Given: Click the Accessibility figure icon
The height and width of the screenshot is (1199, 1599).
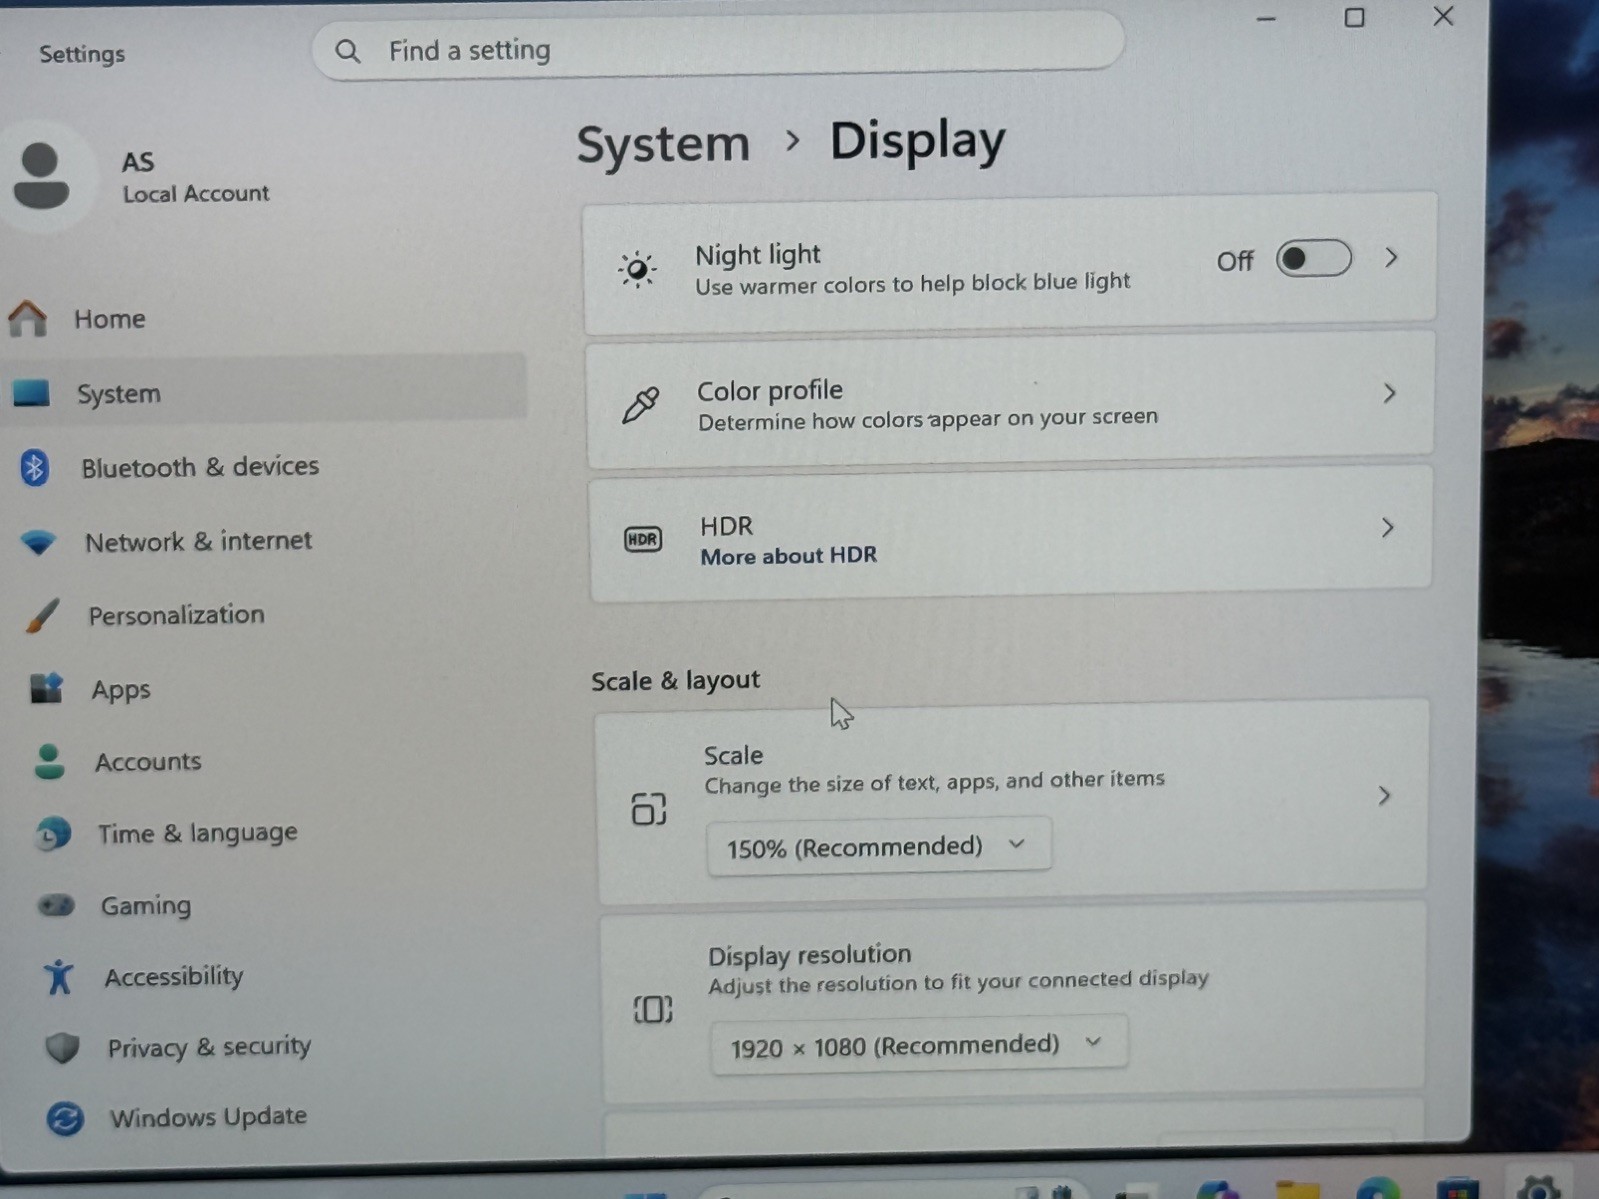Looking at the screenshot, I should (x=59, y=977).
